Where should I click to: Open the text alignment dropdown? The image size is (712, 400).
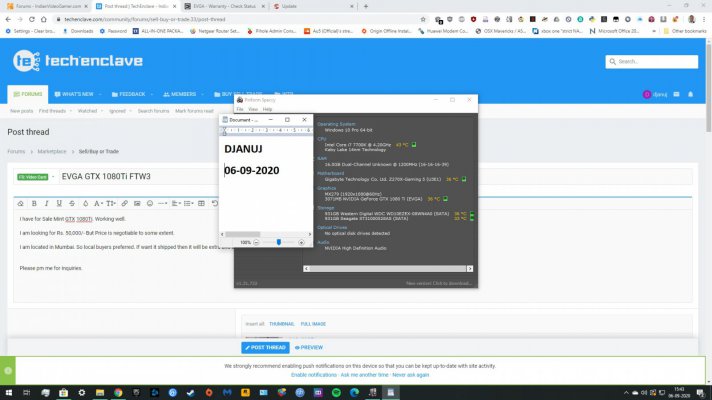click(x=176, y=203)
